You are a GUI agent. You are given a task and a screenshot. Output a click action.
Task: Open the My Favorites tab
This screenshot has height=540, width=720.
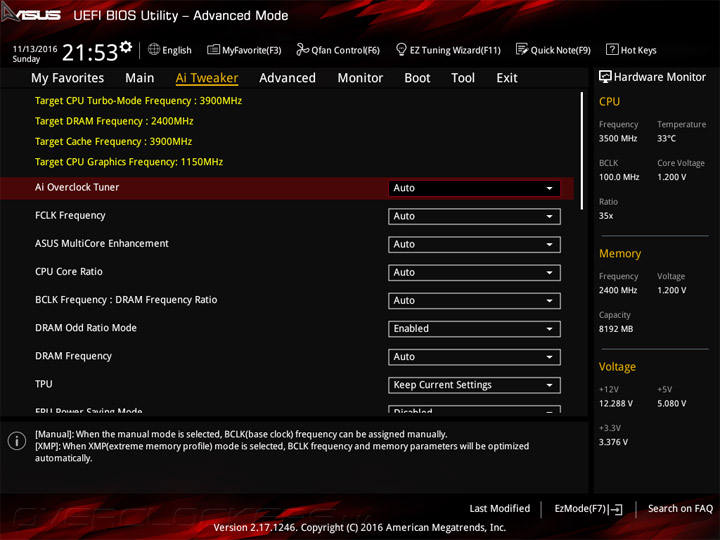pyautogui.click(x=68, y=78)
